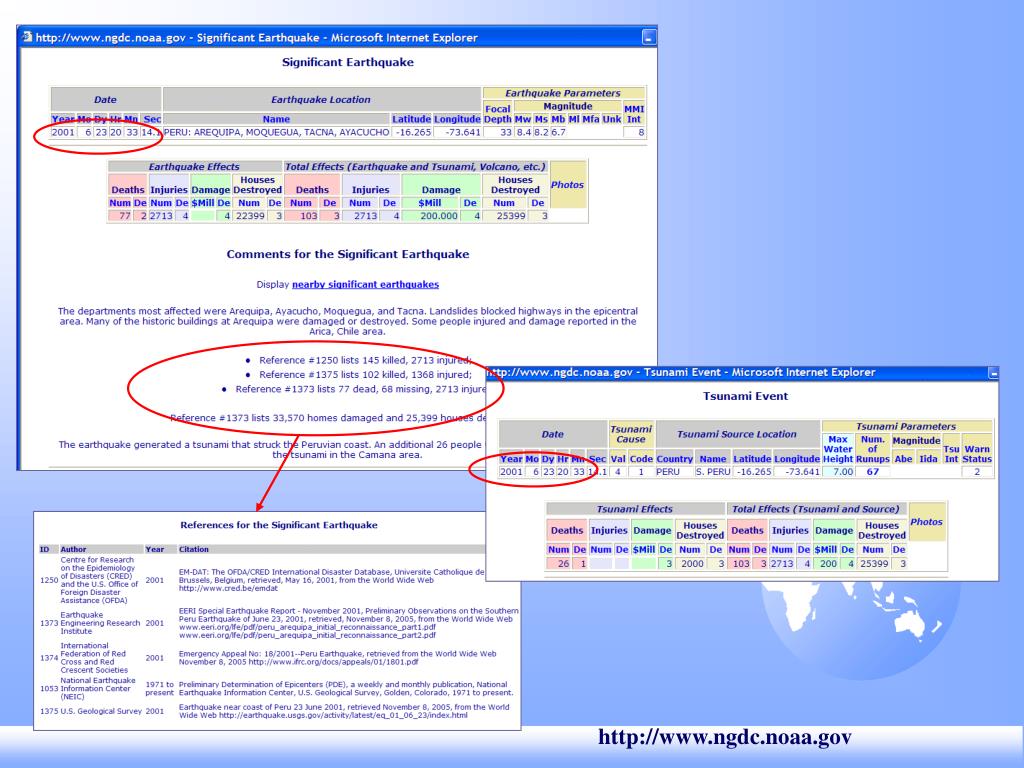Select max water height value 7.00
Image resolution: width=1024 pixels, height=768 pixels.
coord(842,472)
